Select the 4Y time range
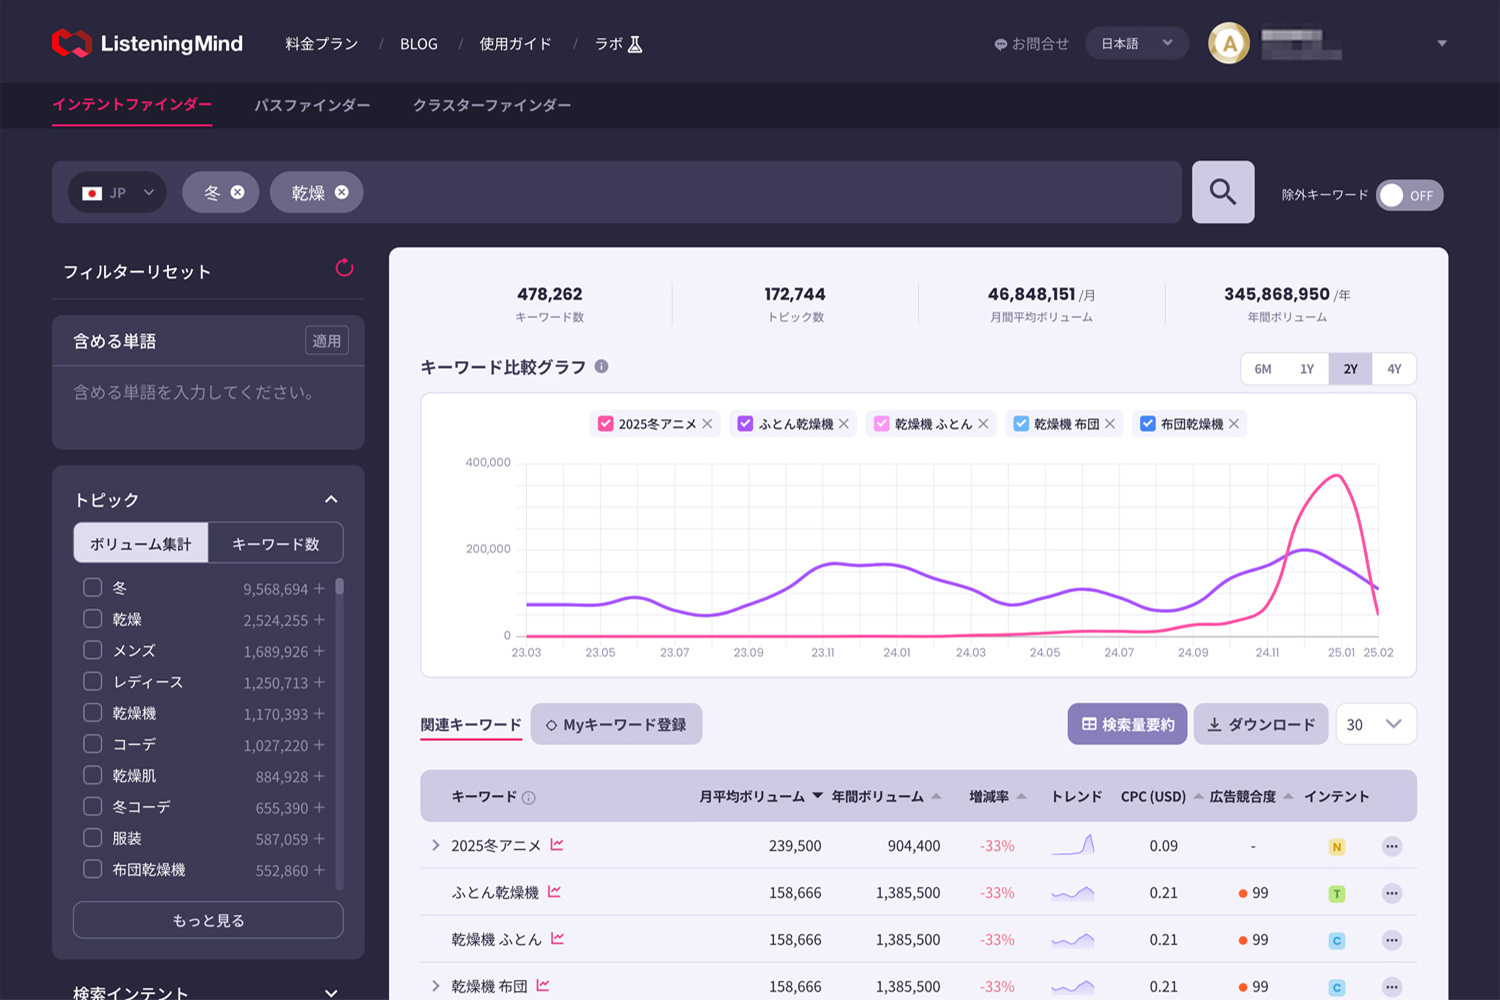Screen dimensions: 1500x1000 click(1394, 369)
